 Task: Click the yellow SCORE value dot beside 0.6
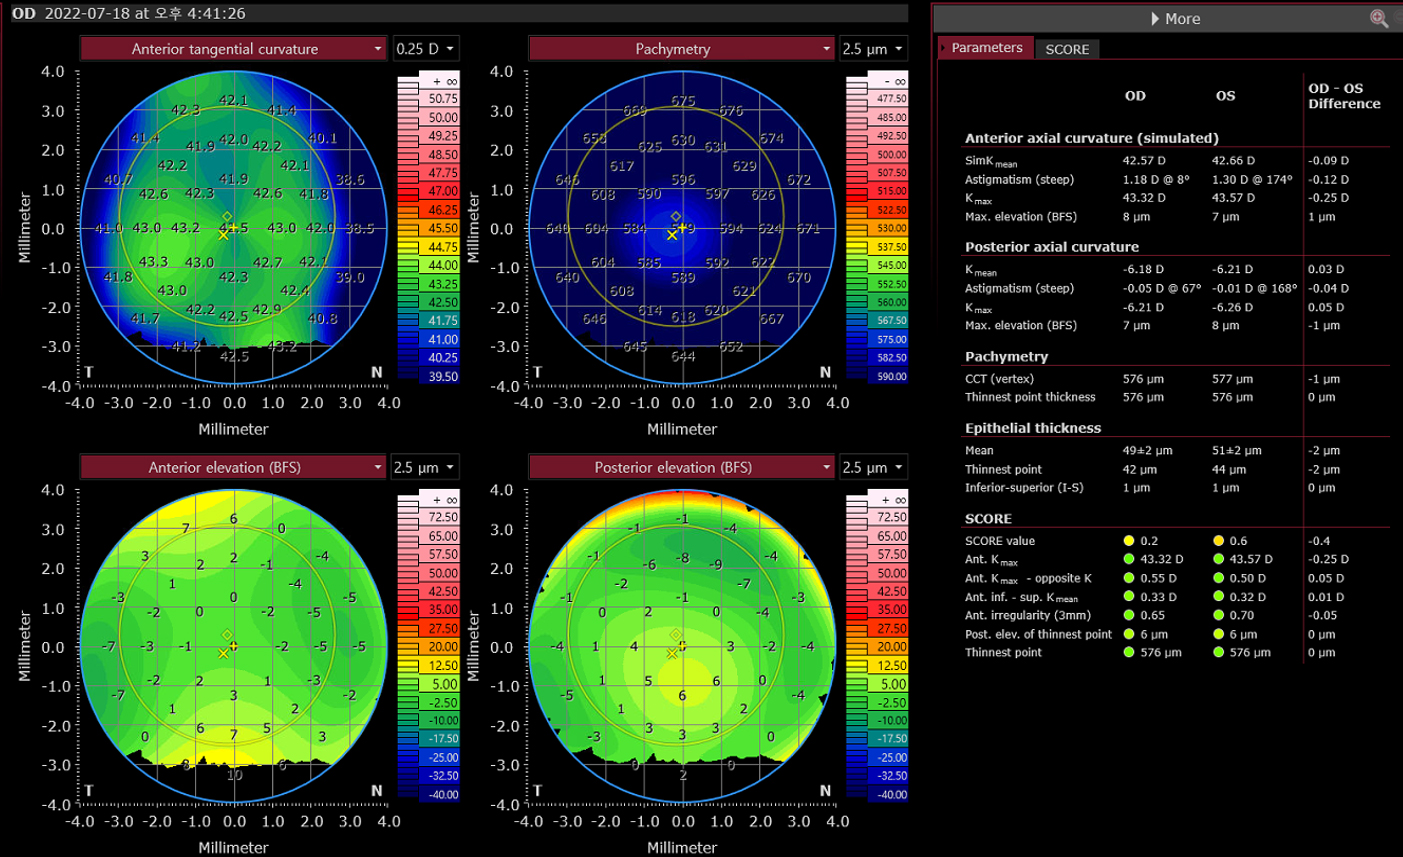tap(1218, 541)
